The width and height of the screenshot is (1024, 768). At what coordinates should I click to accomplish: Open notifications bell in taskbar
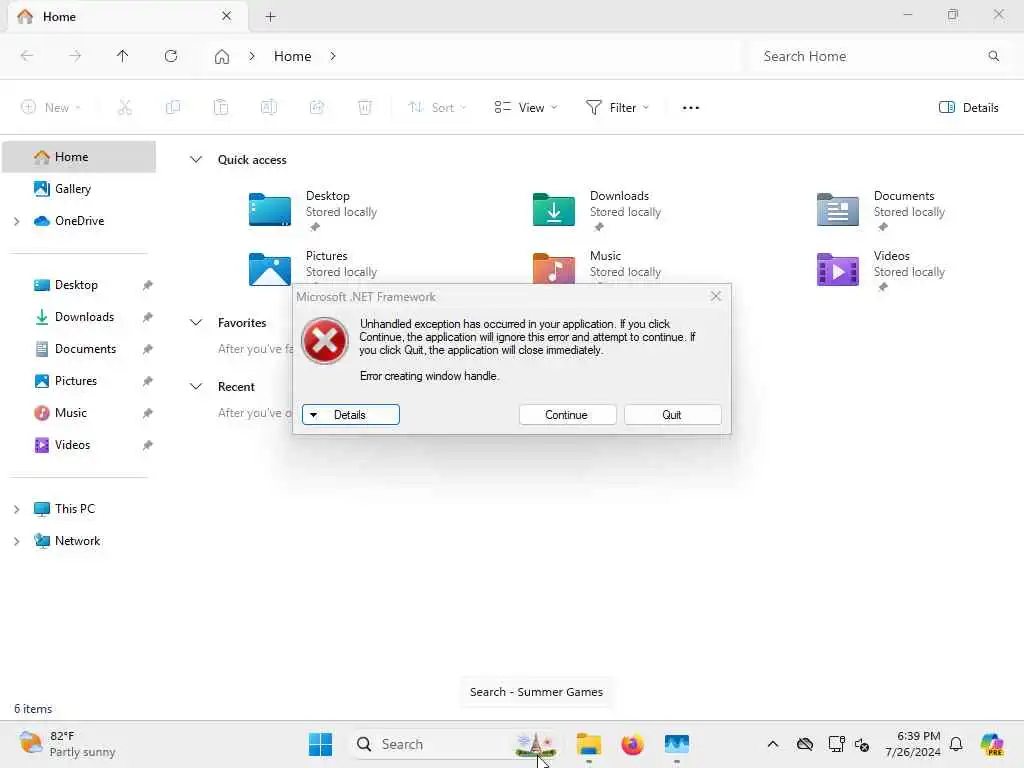click(x=956, y=744)
